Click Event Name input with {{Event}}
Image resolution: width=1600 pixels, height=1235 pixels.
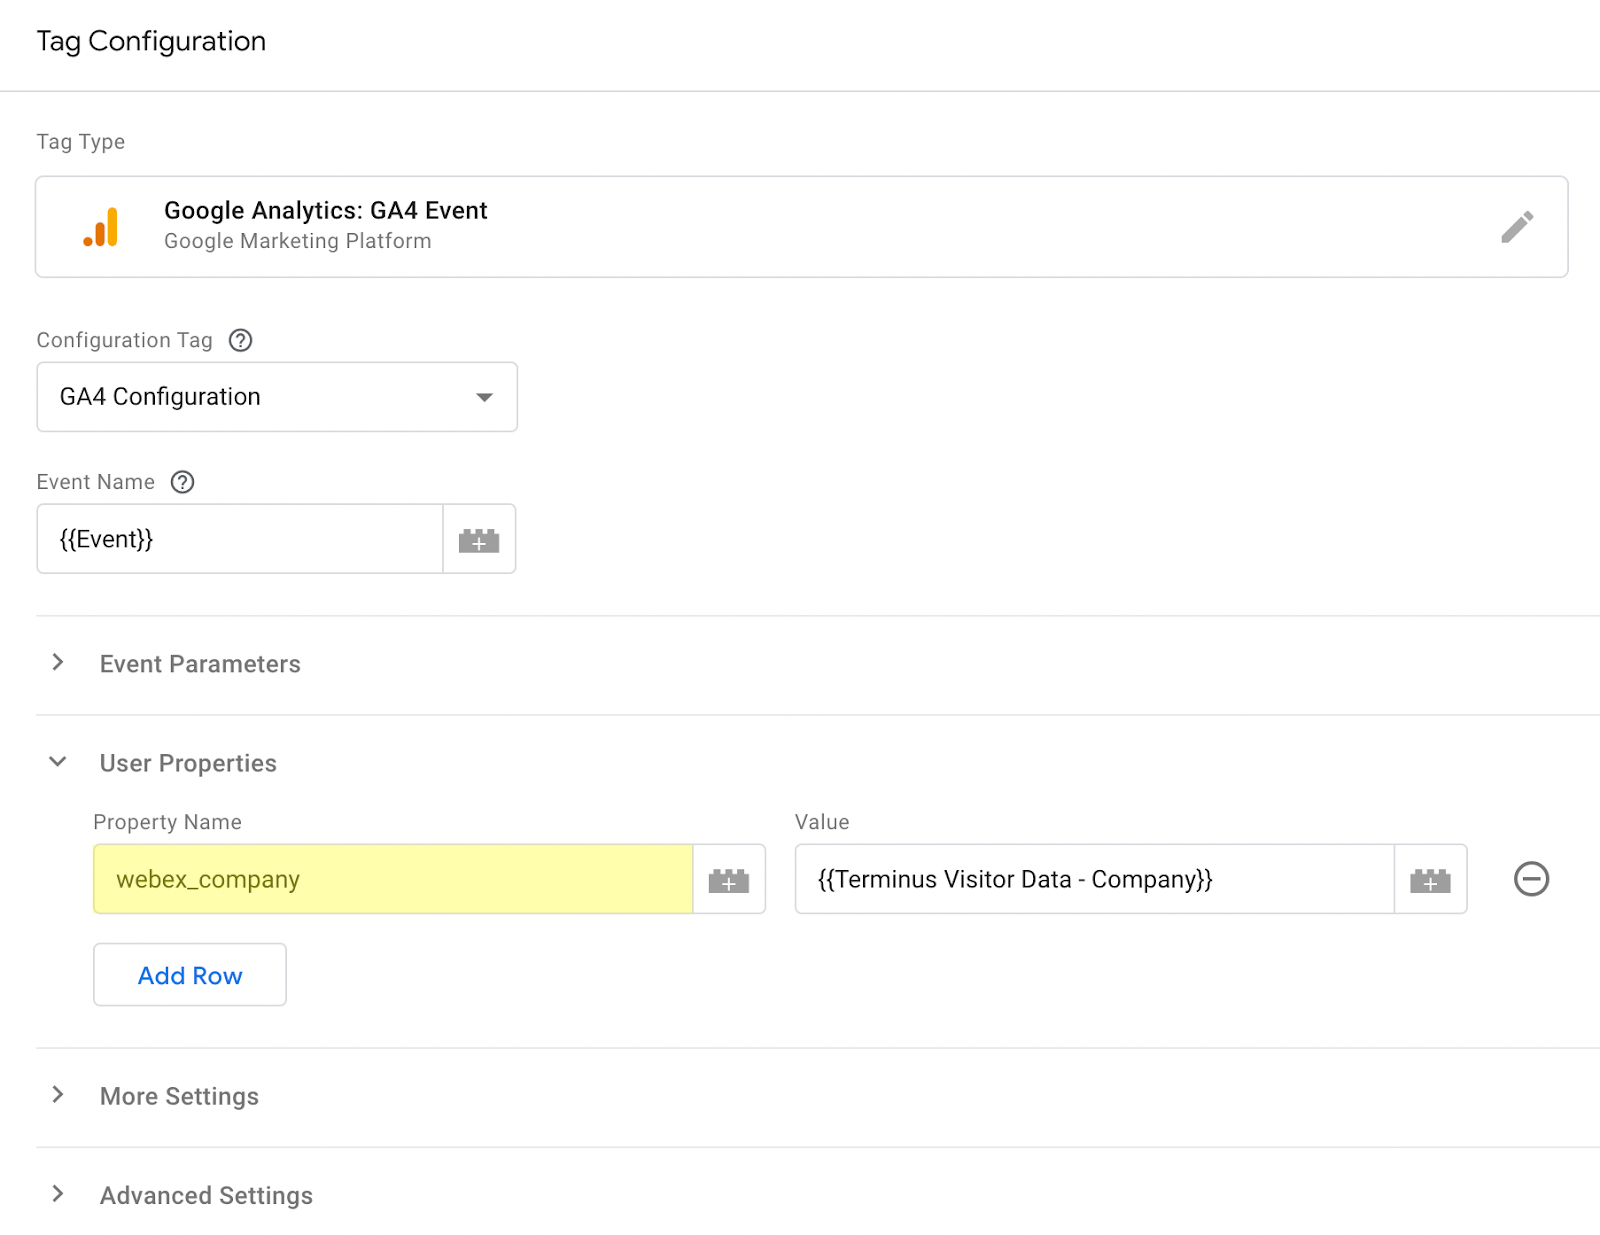[240, 540]
